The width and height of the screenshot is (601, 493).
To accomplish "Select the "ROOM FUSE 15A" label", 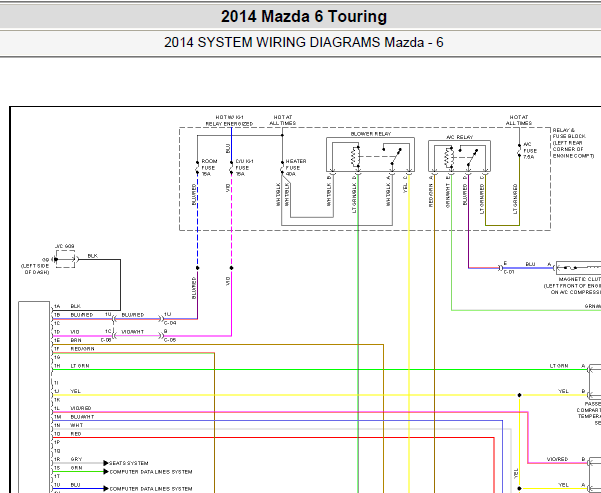I will [x=209, y=168].
